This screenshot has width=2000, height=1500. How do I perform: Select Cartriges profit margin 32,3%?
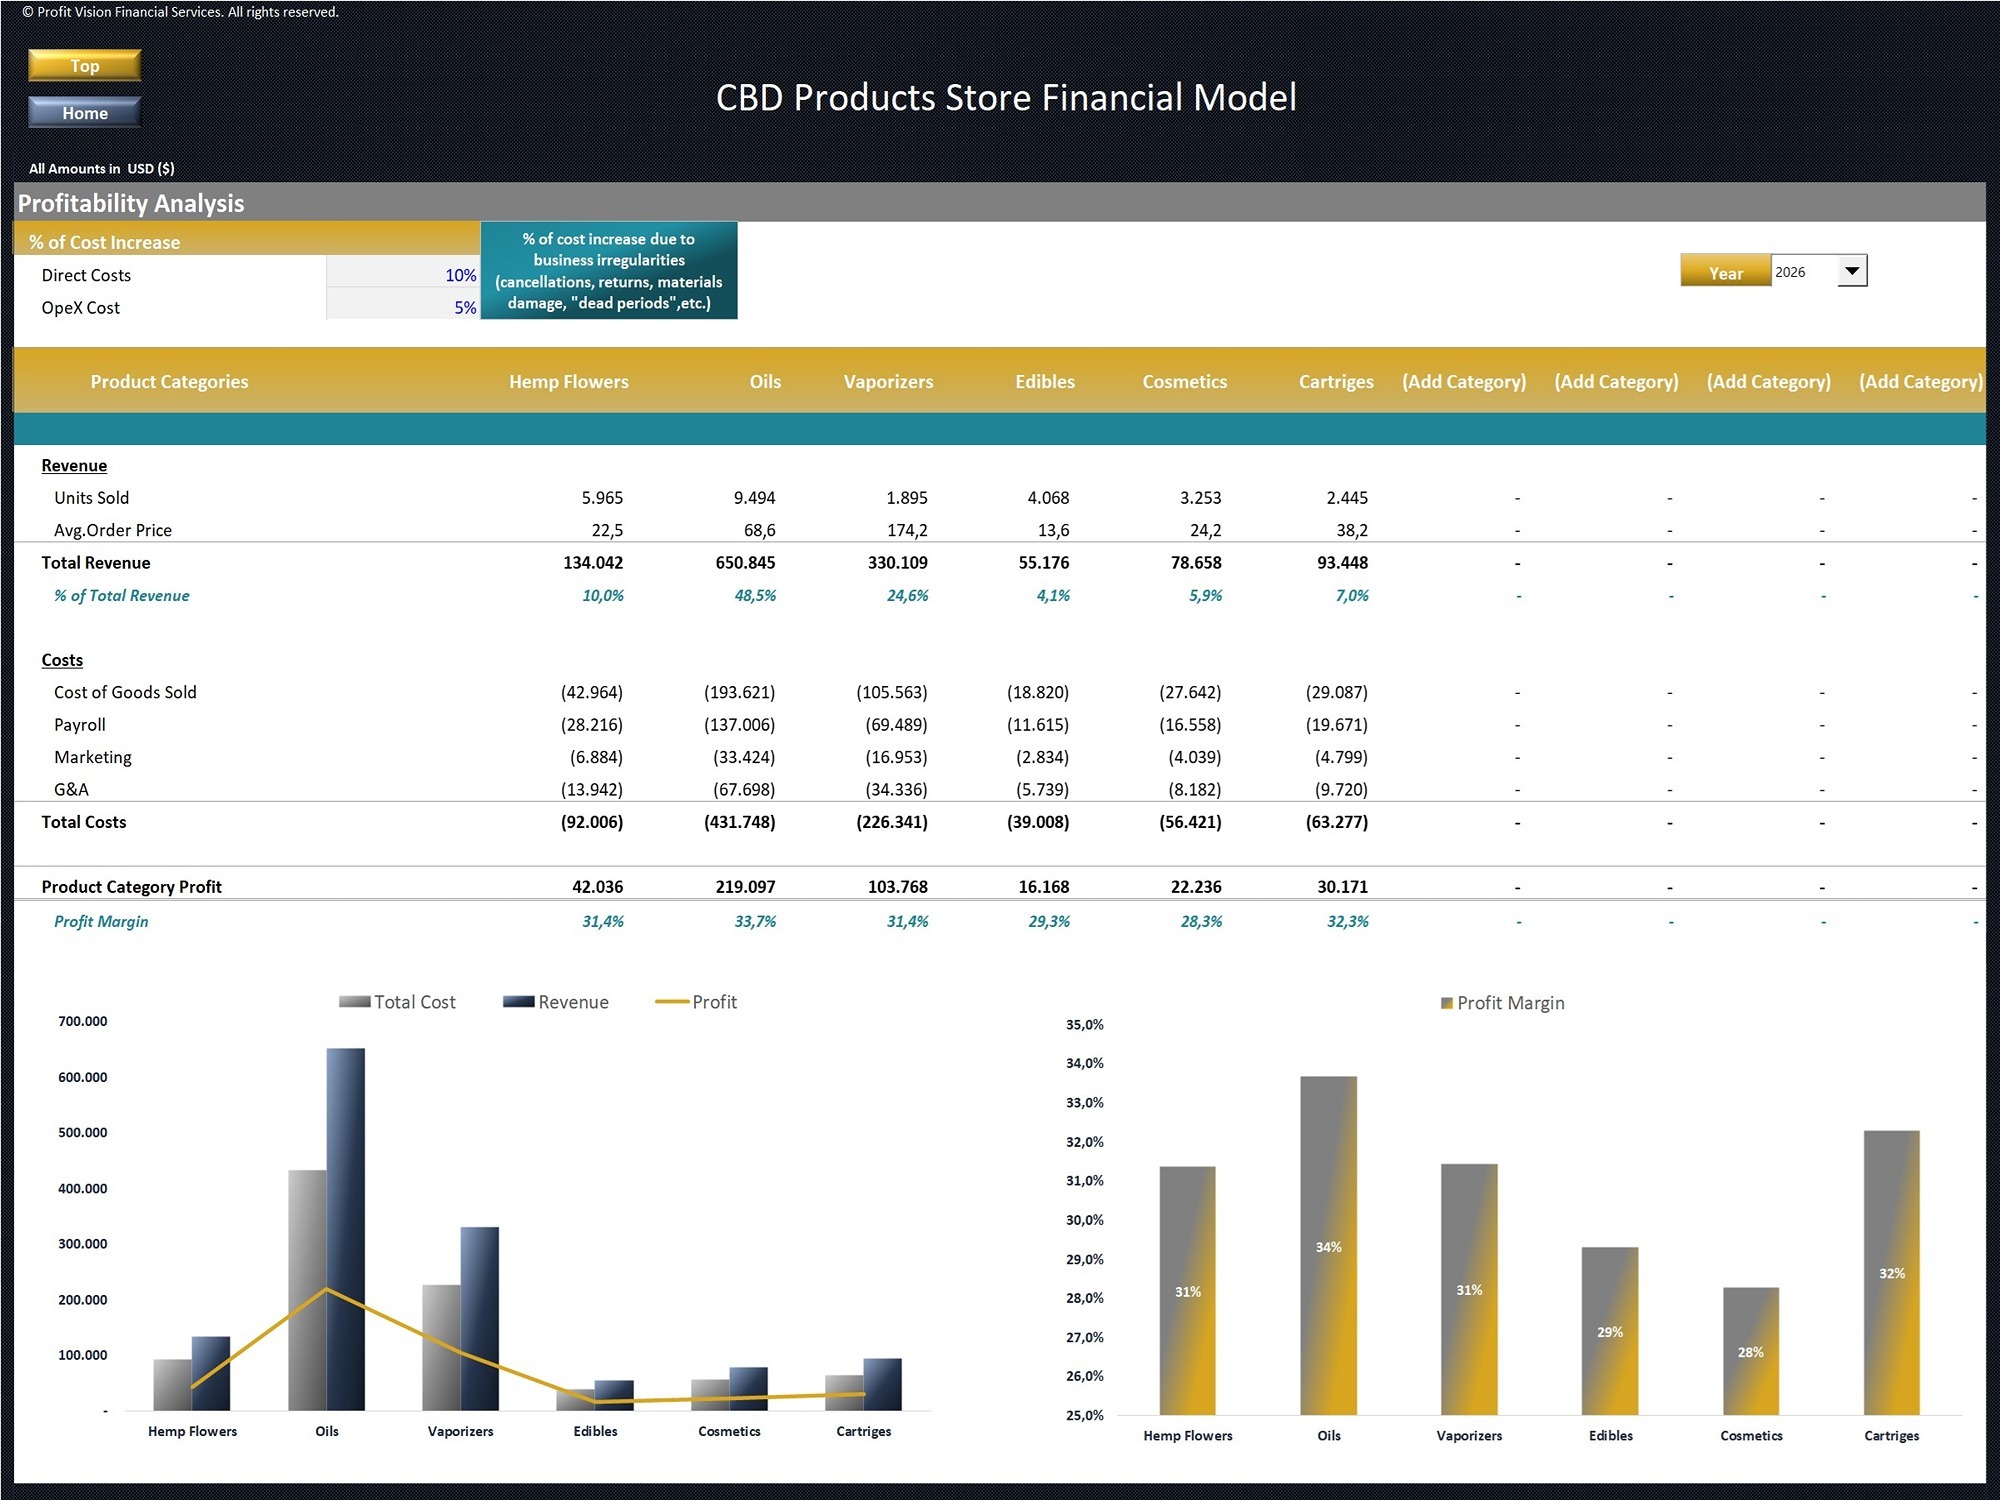[1347, 921]
